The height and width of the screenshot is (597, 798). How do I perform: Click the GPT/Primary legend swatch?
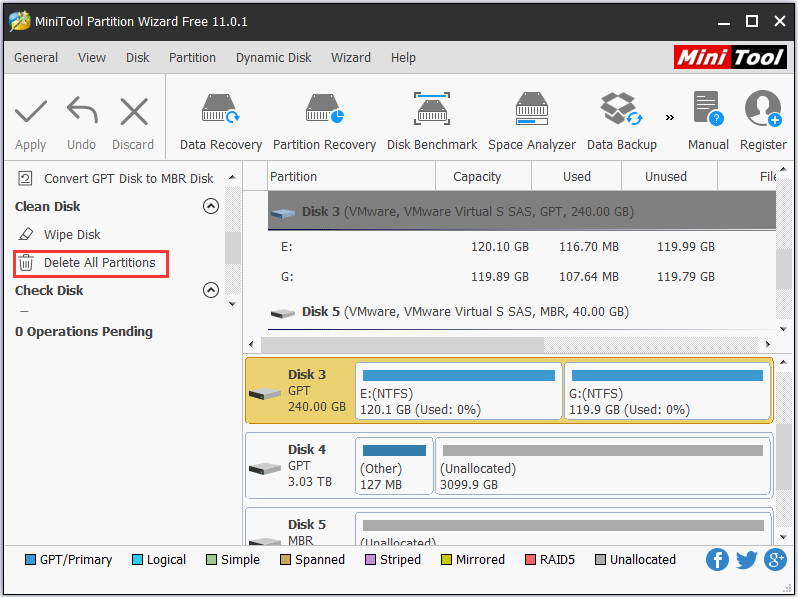point(31,560)
